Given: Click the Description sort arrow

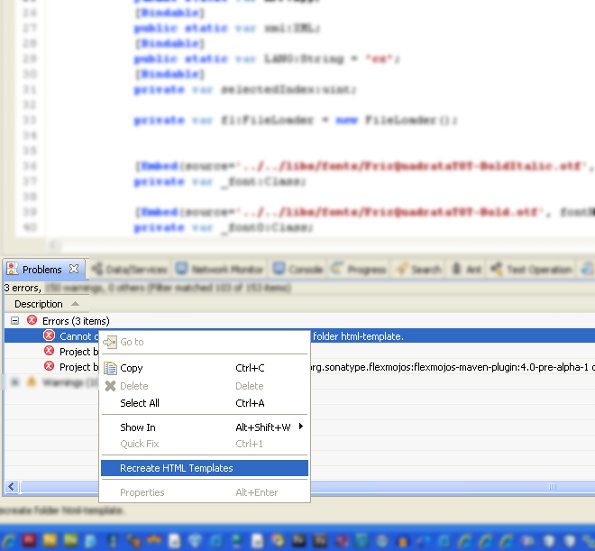Looking at the screenshot, I should (x=75, y=304).
